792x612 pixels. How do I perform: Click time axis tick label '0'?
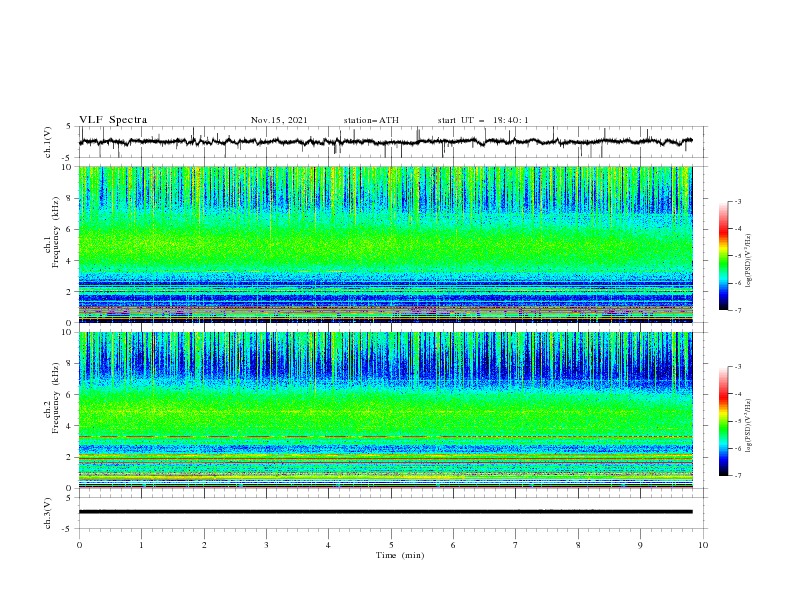[79, 545]
